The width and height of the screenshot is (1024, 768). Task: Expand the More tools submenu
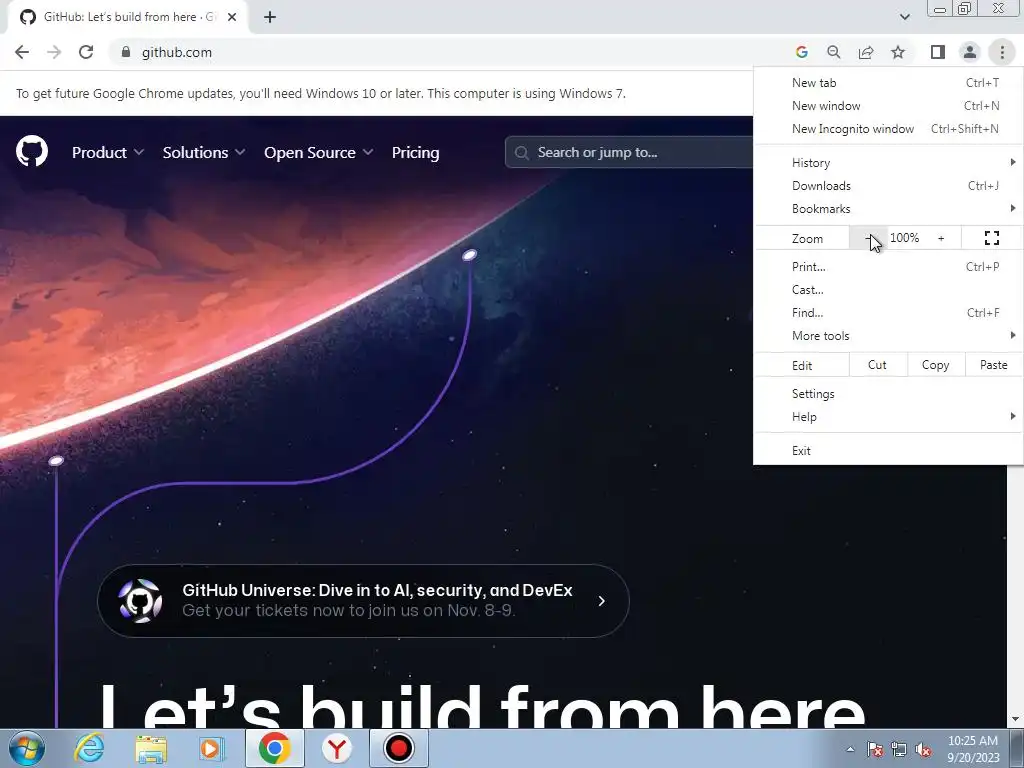pyautogui.click(x=888, y=336)
